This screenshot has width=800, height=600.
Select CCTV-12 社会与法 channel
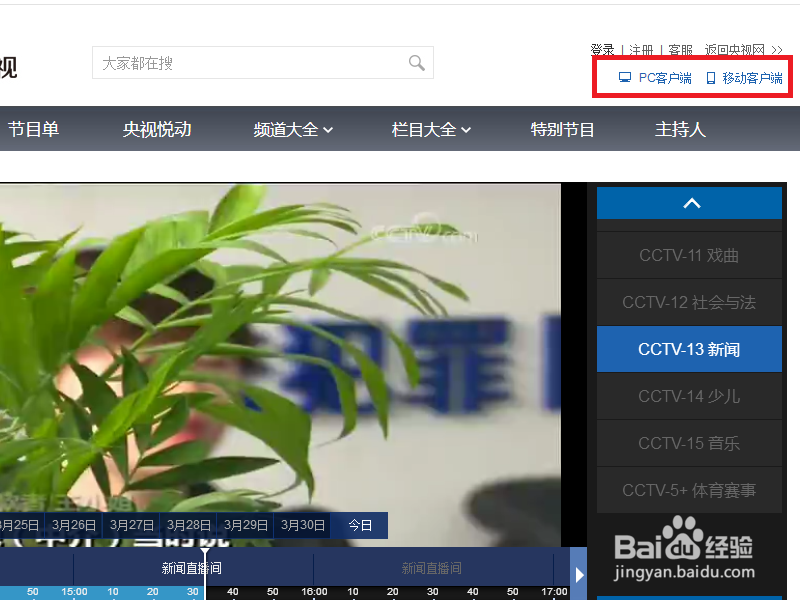[x=689, y=302]
